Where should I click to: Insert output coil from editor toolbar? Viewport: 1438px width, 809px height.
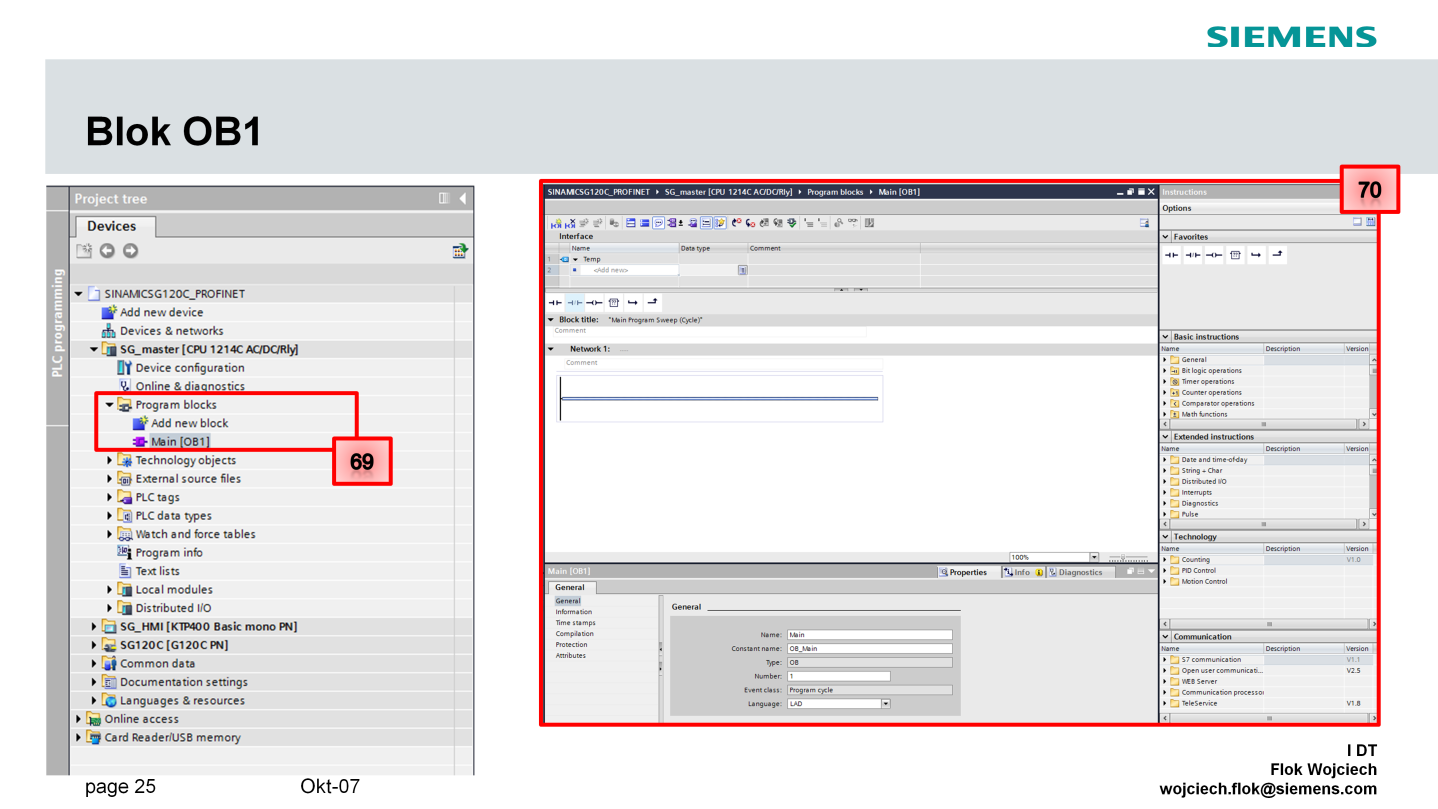(594, 302)
